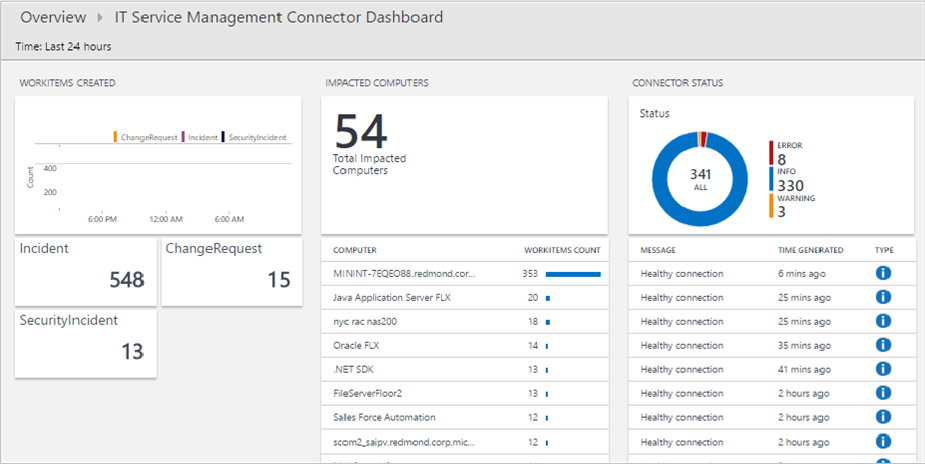Click info icon for 35 mins ago message
This screenshot has height=464, width=925.
coord(883,345)
